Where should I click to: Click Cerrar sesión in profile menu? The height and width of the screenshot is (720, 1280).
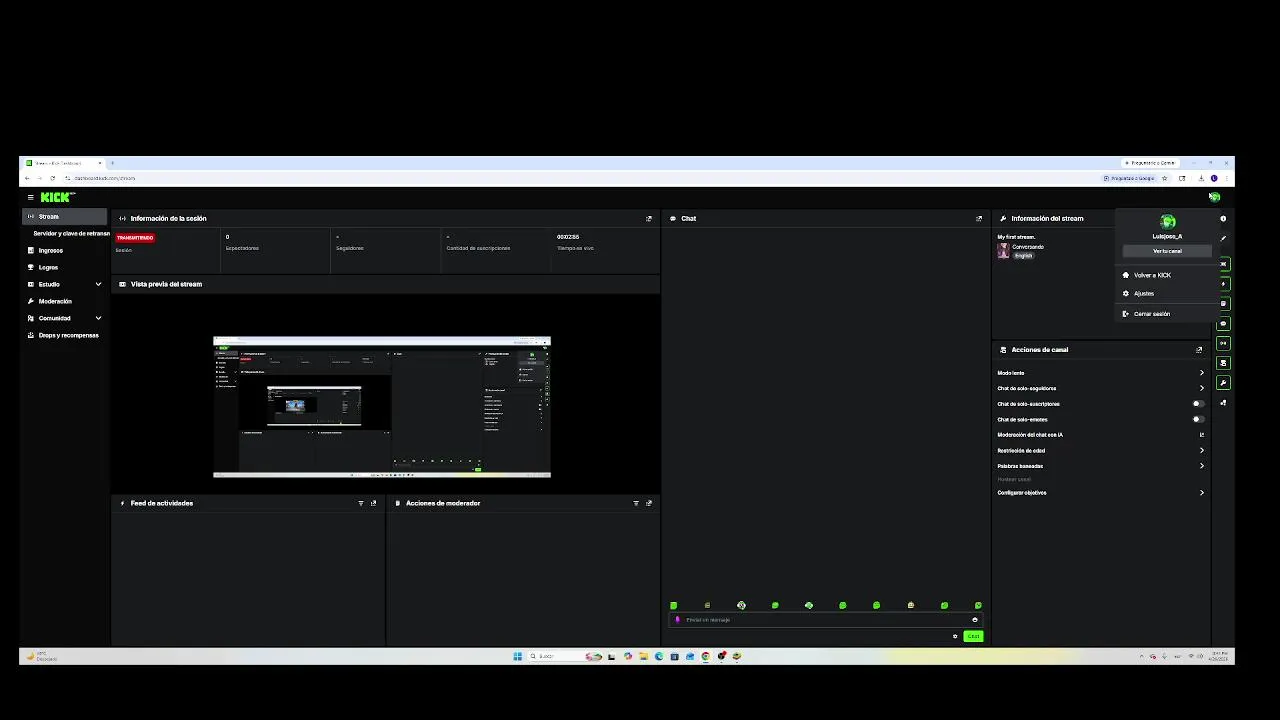[x=1152, y=314]
